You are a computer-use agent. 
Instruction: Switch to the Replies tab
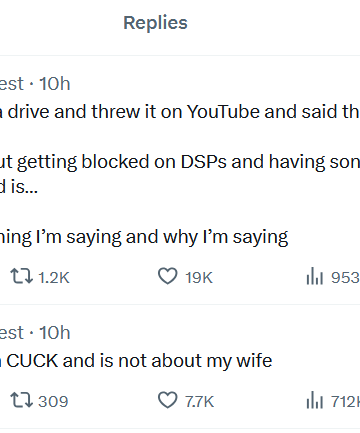click(155, 23)
